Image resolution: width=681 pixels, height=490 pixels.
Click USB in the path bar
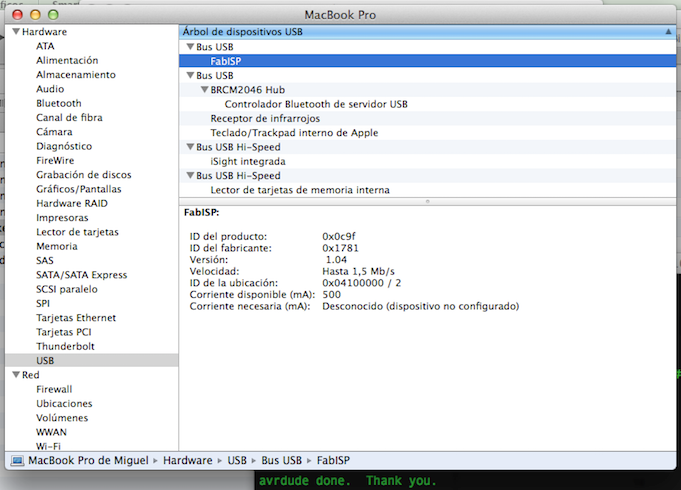(x=237, y=460)
